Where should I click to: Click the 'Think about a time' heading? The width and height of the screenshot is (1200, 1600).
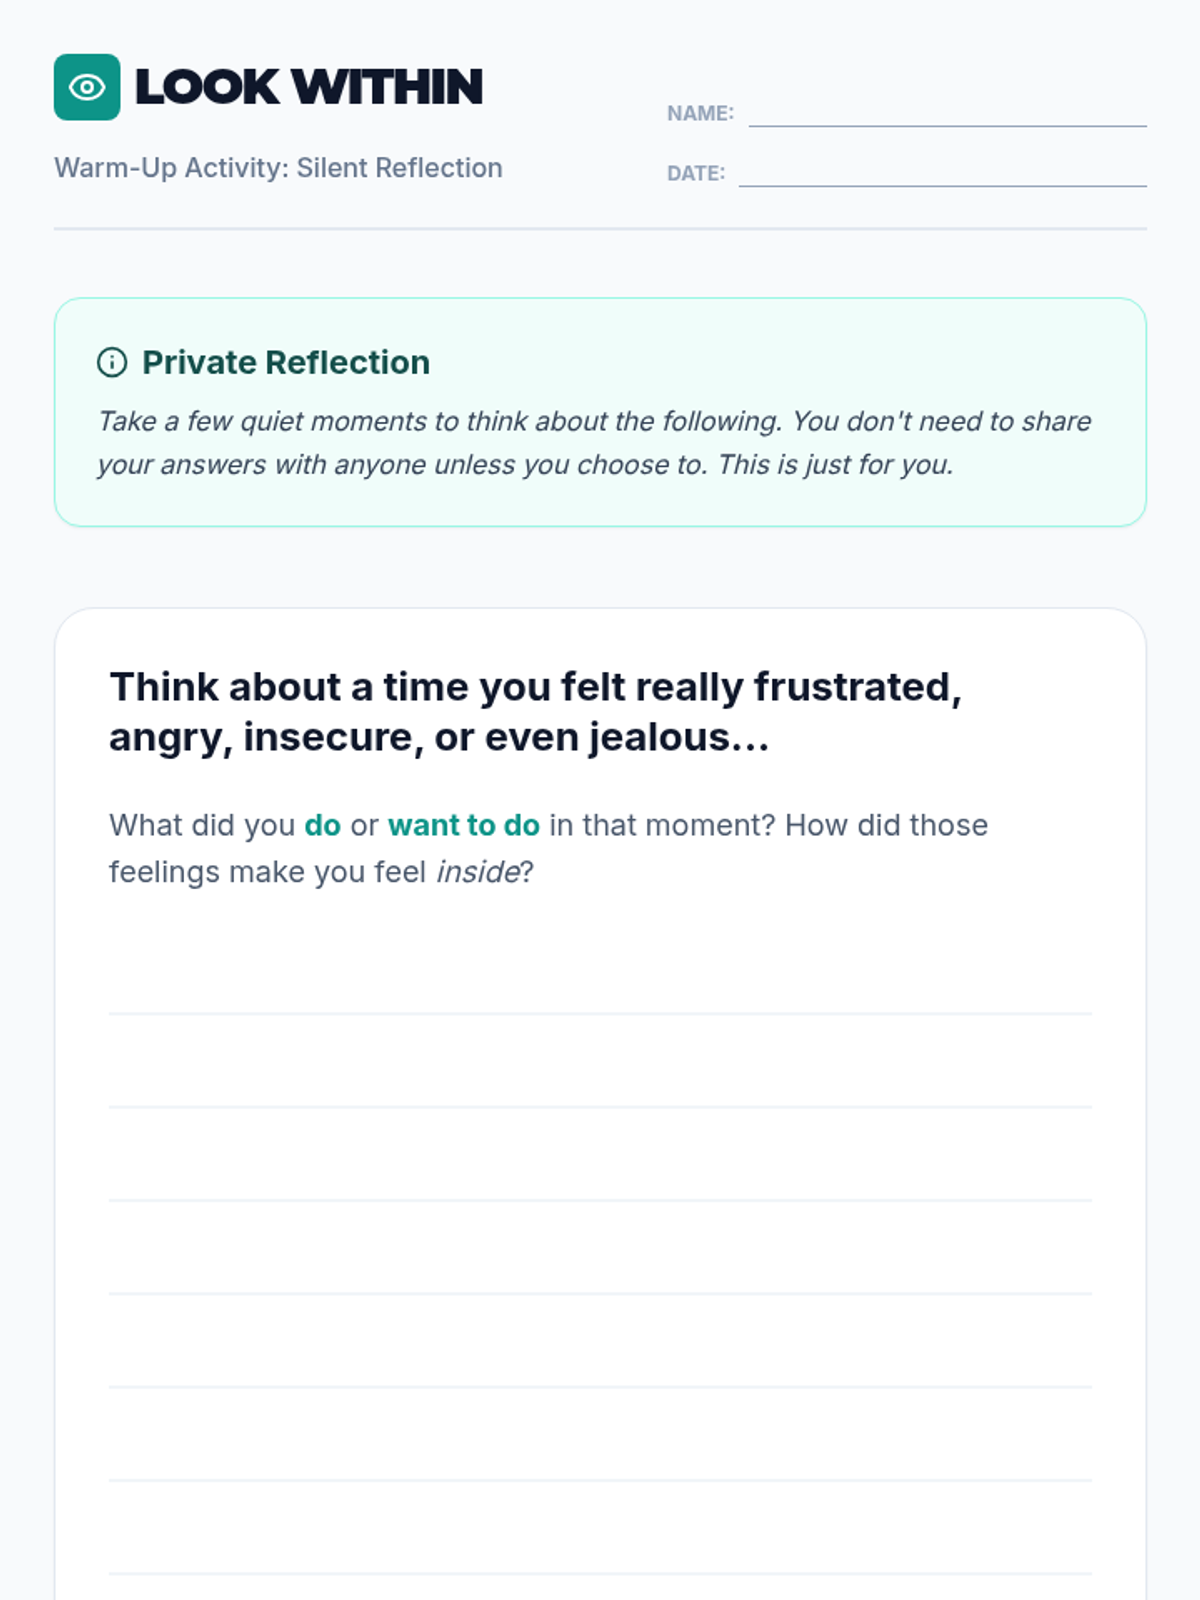(x=535, y=712)
